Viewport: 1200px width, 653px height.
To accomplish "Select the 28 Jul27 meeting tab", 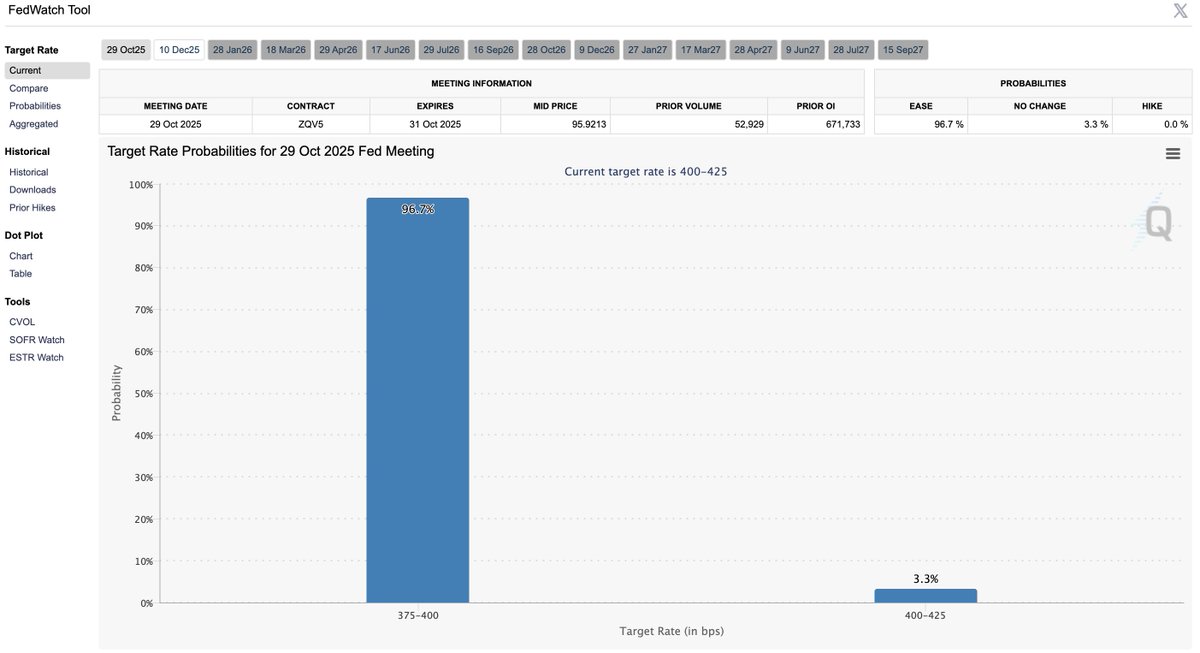I will [852, 49].
